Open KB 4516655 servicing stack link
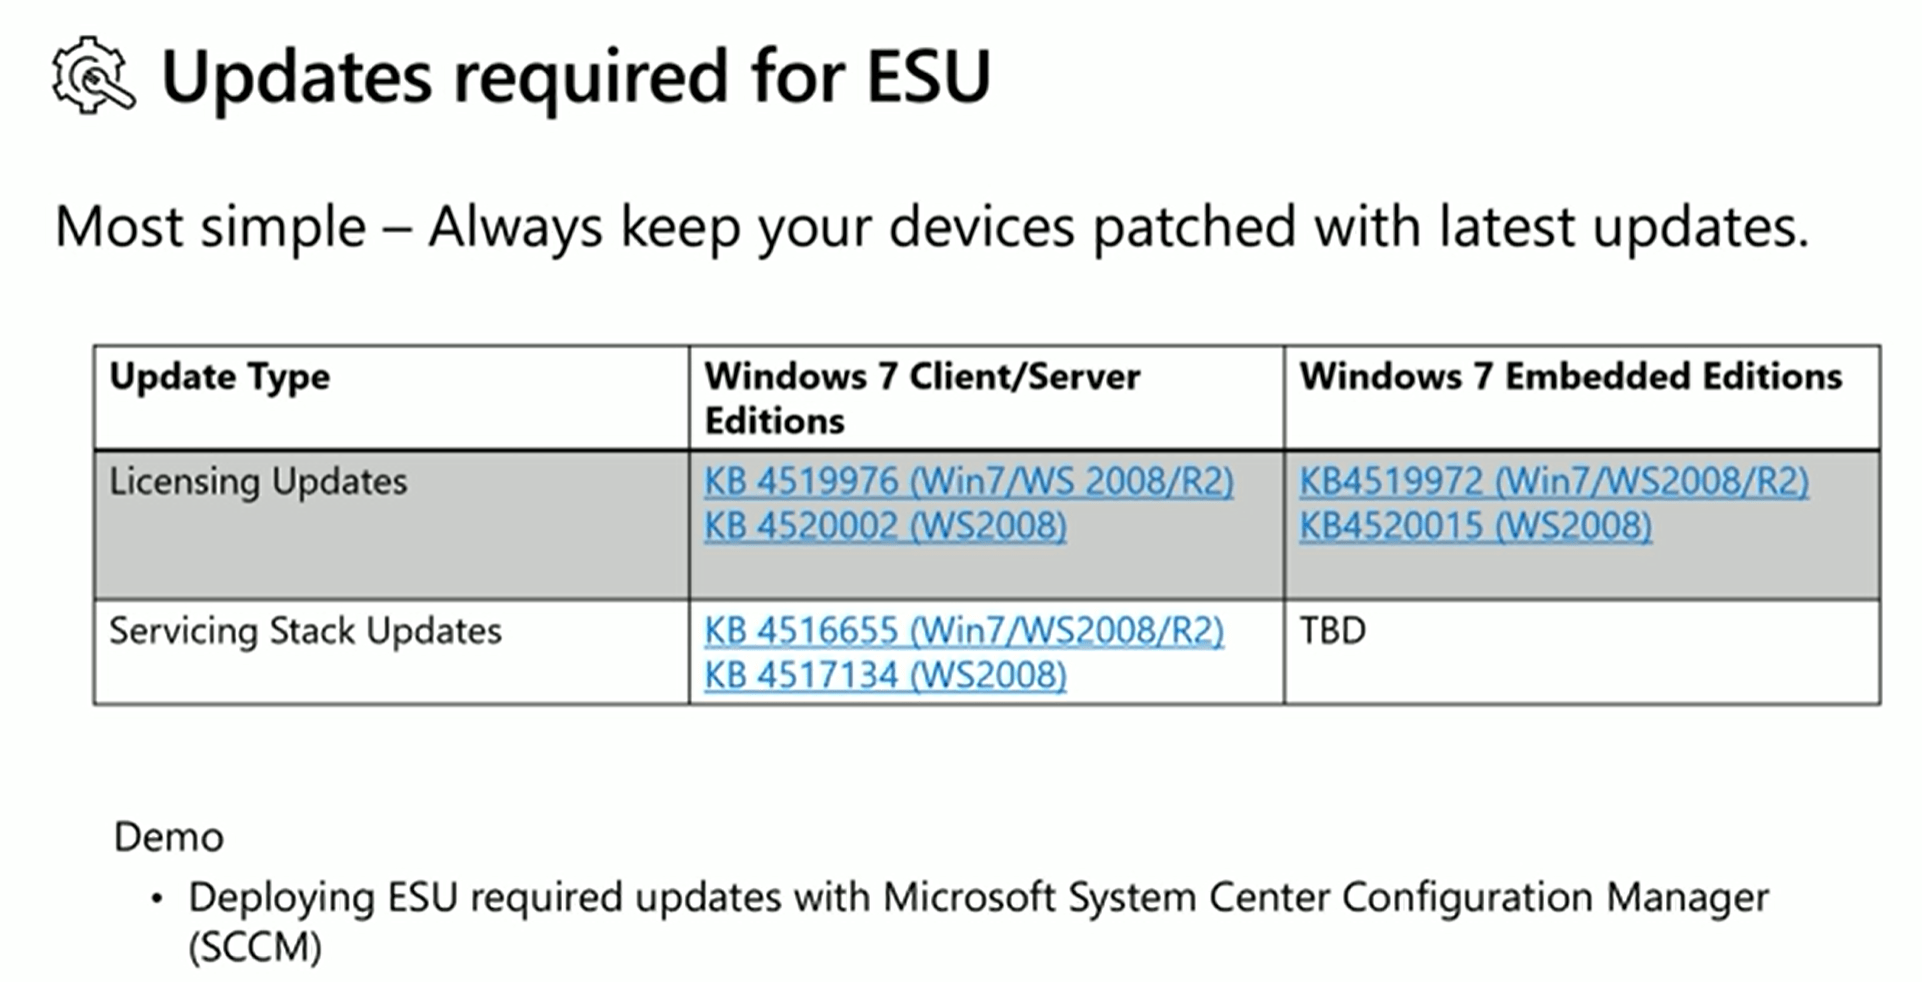Viewport: 1922px width, 982px height. [964, 631]
